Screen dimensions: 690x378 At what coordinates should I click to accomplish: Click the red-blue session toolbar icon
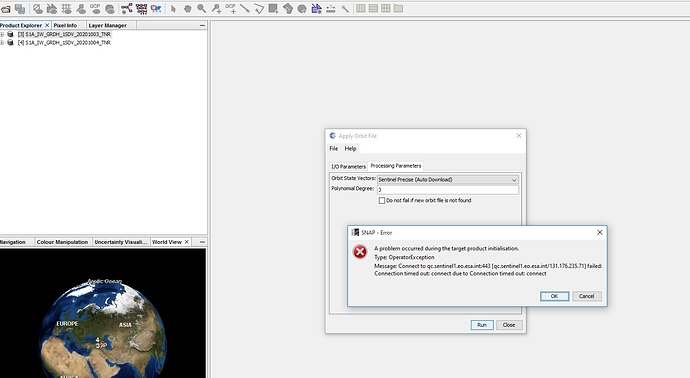click(156, 8)
